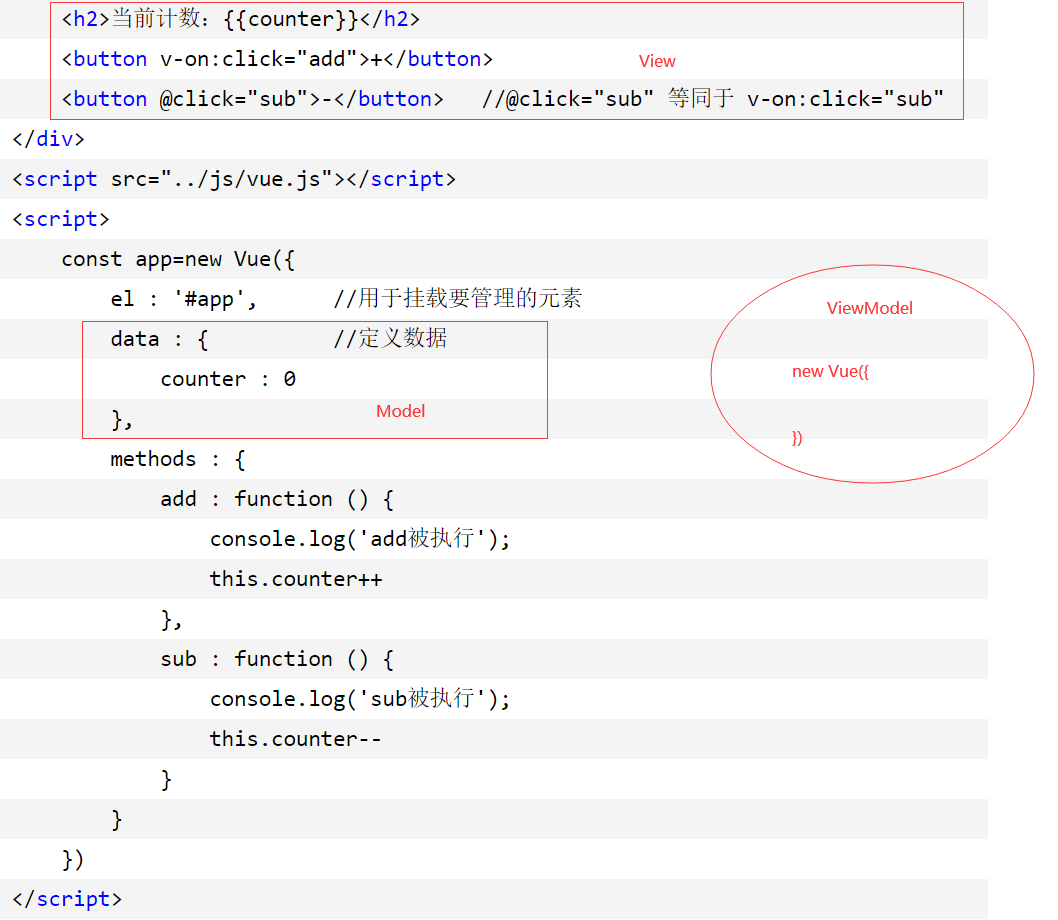Click the 'methods : {' line

(x=178, y=459)
